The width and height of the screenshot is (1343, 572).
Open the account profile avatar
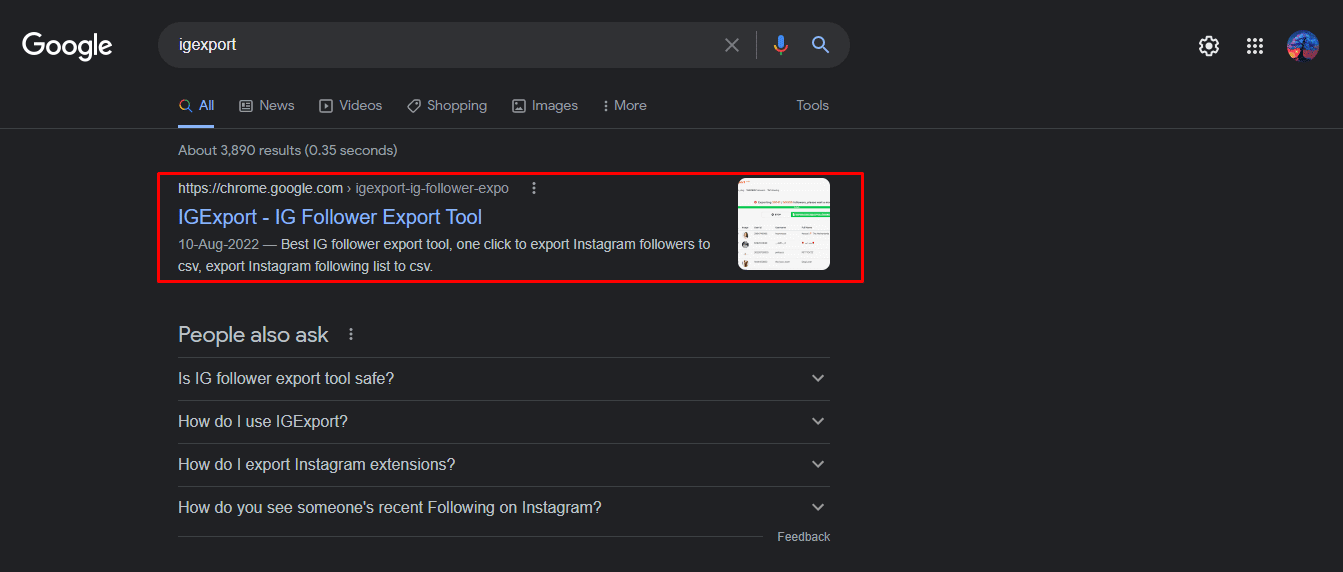1303,46
